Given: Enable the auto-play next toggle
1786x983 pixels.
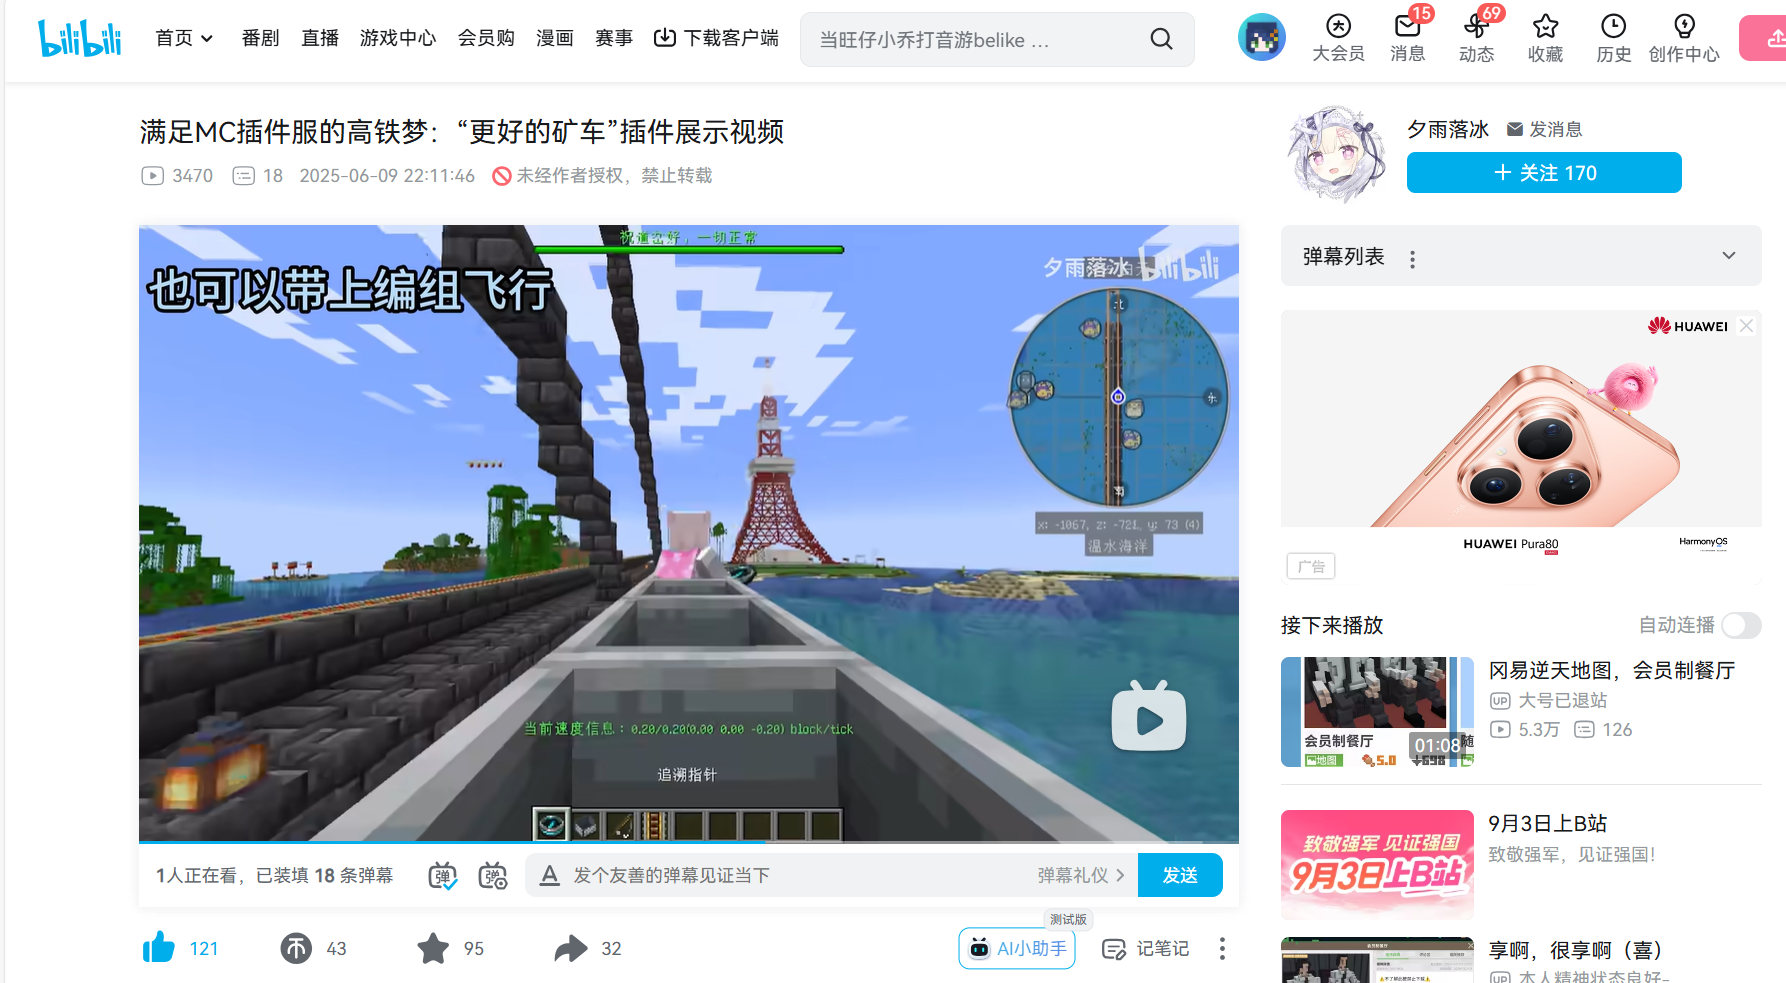Looking at the screenshot, I should pos(1740,625).
